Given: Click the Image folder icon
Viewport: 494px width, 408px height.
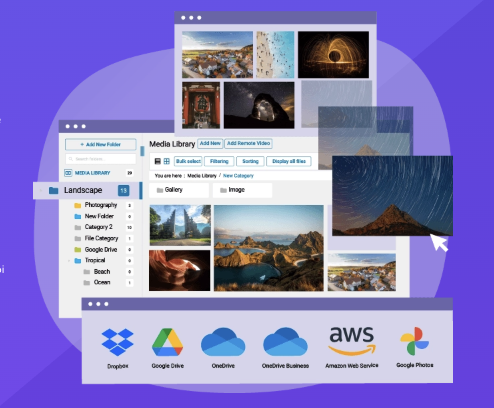Looking at the screenshot, I should (x=223, y=190).
